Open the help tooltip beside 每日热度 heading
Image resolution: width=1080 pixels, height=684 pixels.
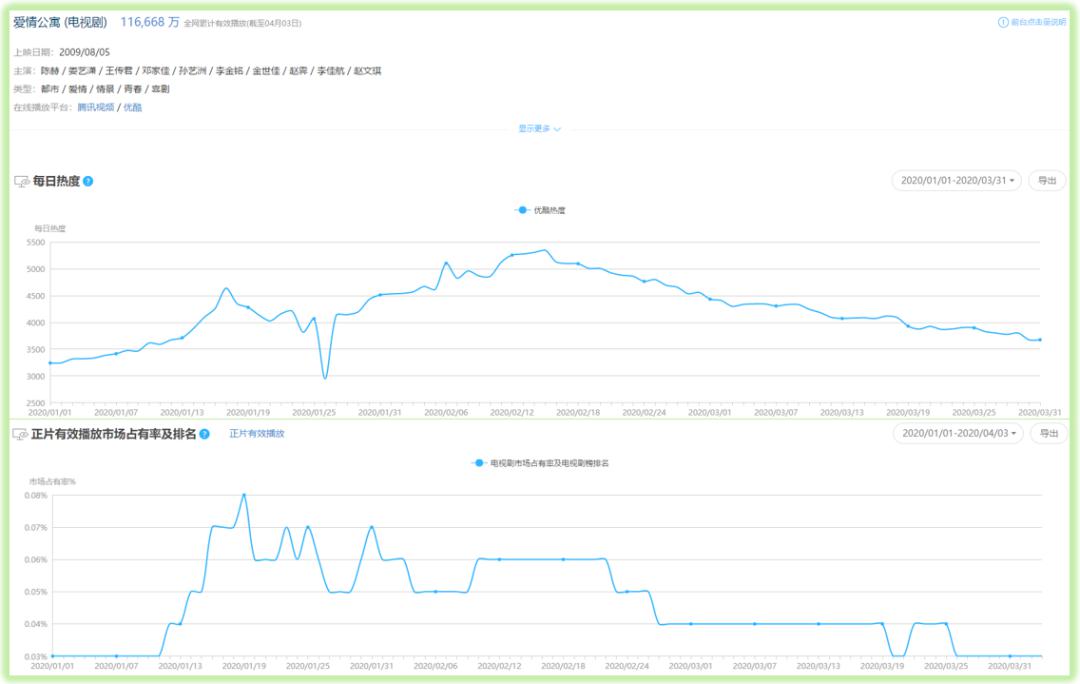coord(88,181)
